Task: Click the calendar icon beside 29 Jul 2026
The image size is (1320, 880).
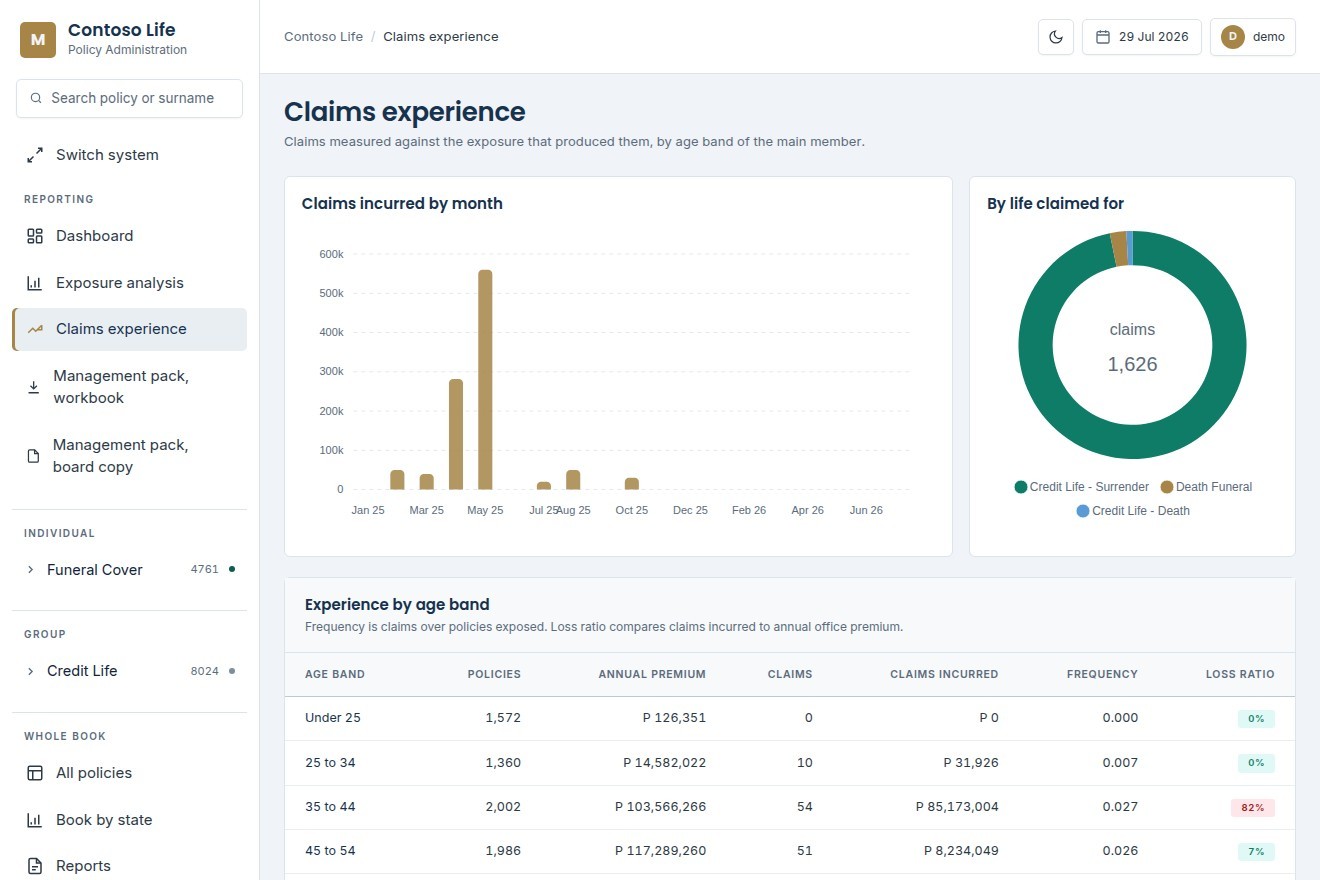Action: tap(1103, 37)
